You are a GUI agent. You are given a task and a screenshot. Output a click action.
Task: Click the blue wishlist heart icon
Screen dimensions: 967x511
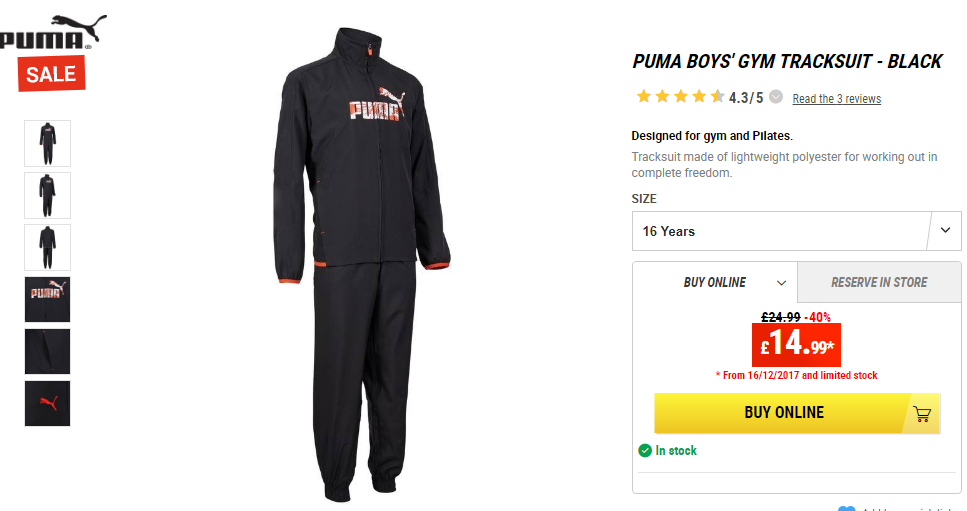pyautogui.click(x=847, y=508)
